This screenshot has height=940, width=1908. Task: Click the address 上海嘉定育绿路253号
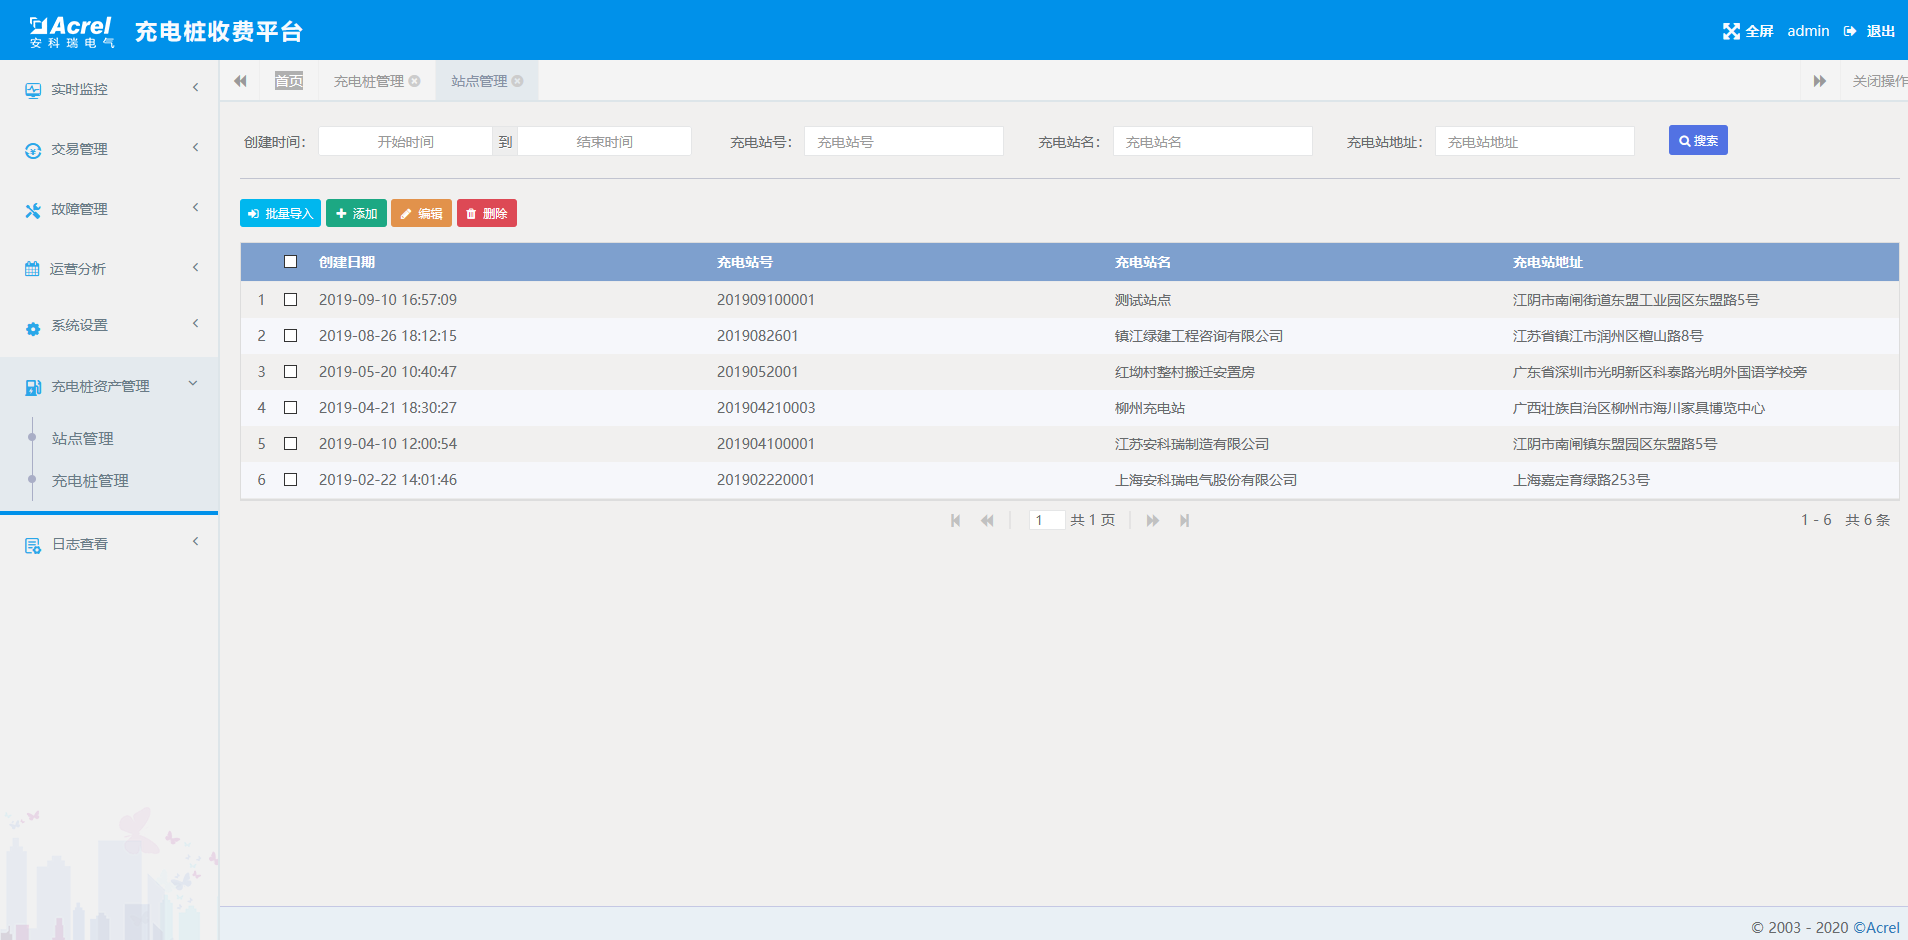coord(1581,480)
